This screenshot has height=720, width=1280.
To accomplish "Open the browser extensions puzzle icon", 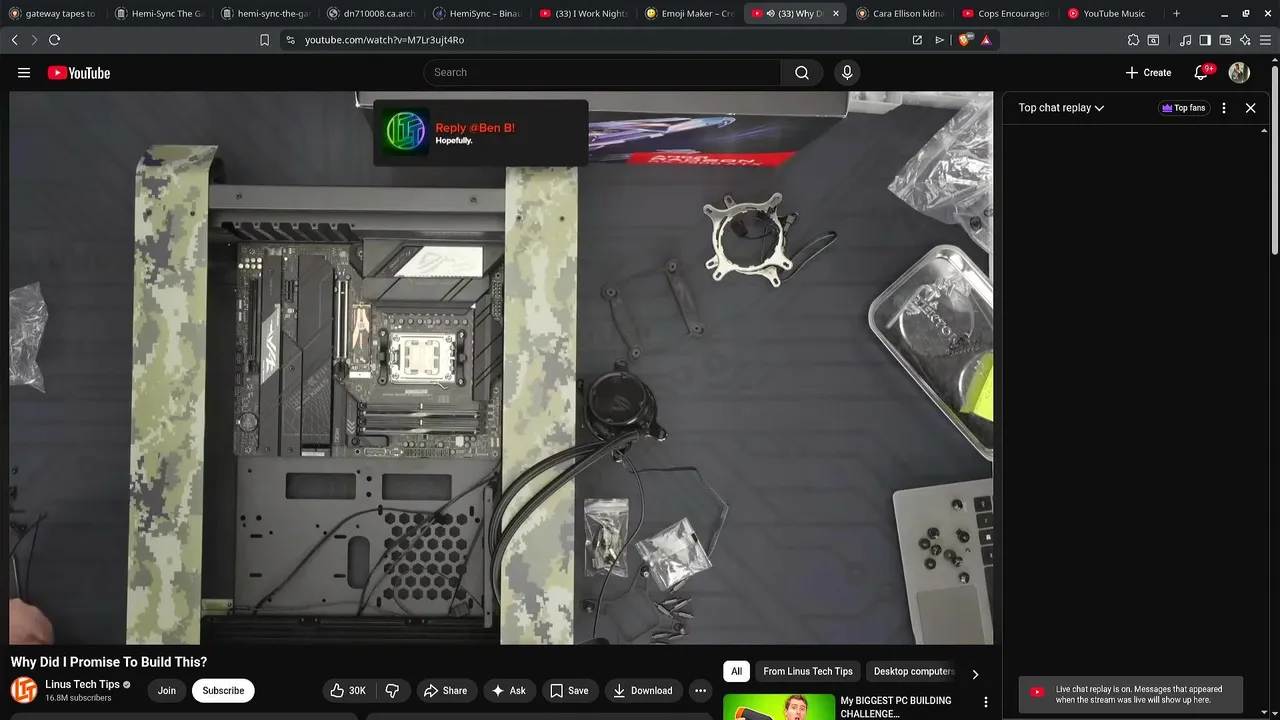I will [x=1133, y=40].
